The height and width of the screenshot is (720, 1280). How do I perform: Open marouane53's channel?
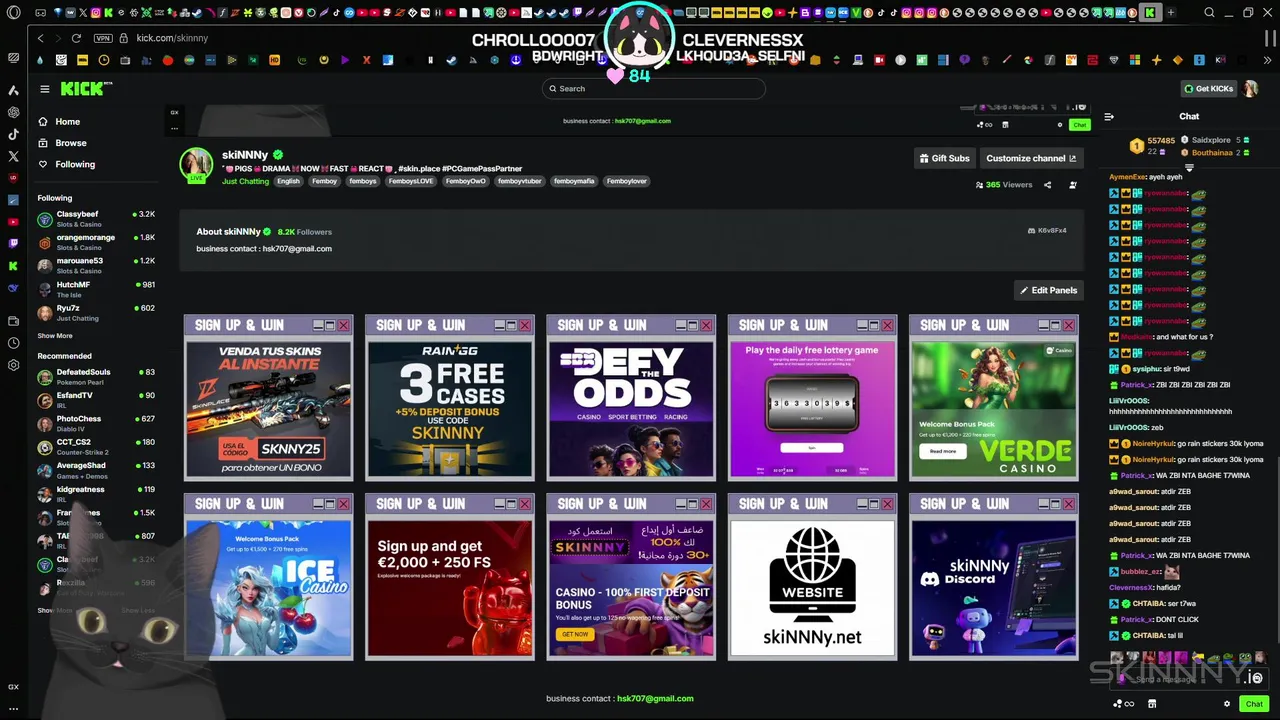(x=96, y=265)
